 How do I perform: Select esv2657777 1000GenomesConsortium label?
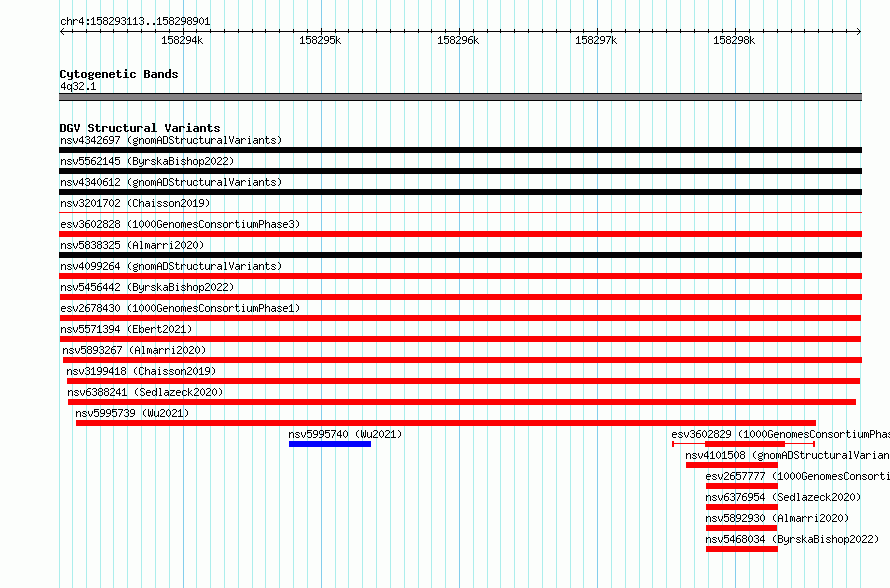797,476
